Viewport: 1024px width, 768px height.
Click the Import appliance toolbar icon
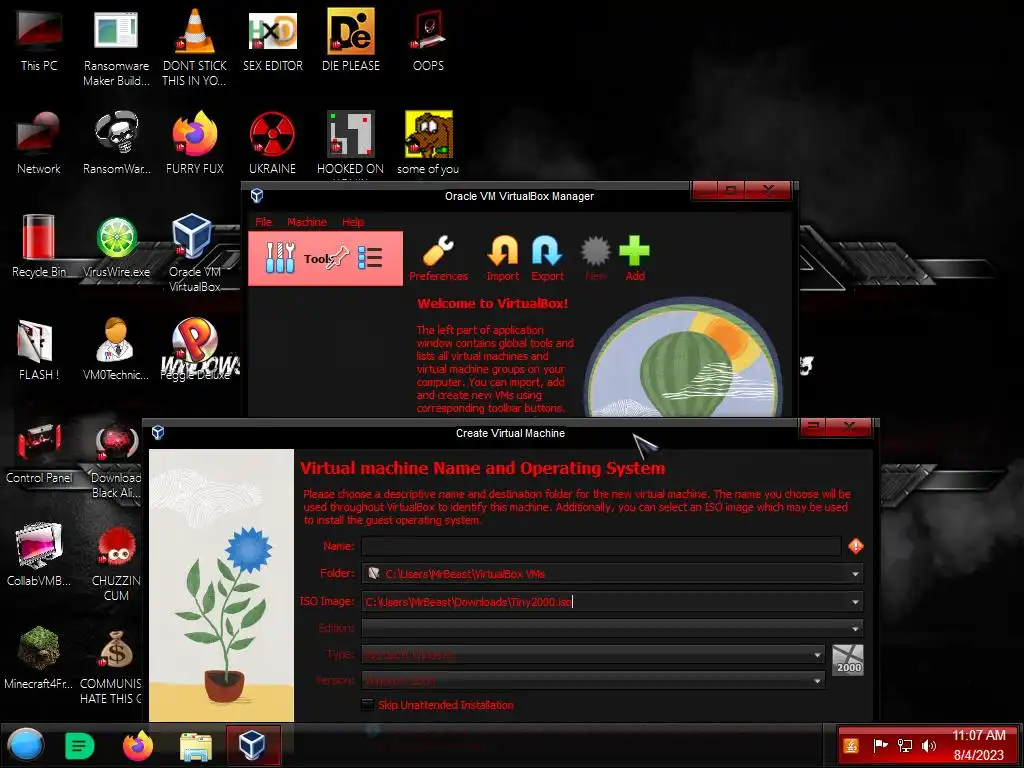click(x=502, y=258)
